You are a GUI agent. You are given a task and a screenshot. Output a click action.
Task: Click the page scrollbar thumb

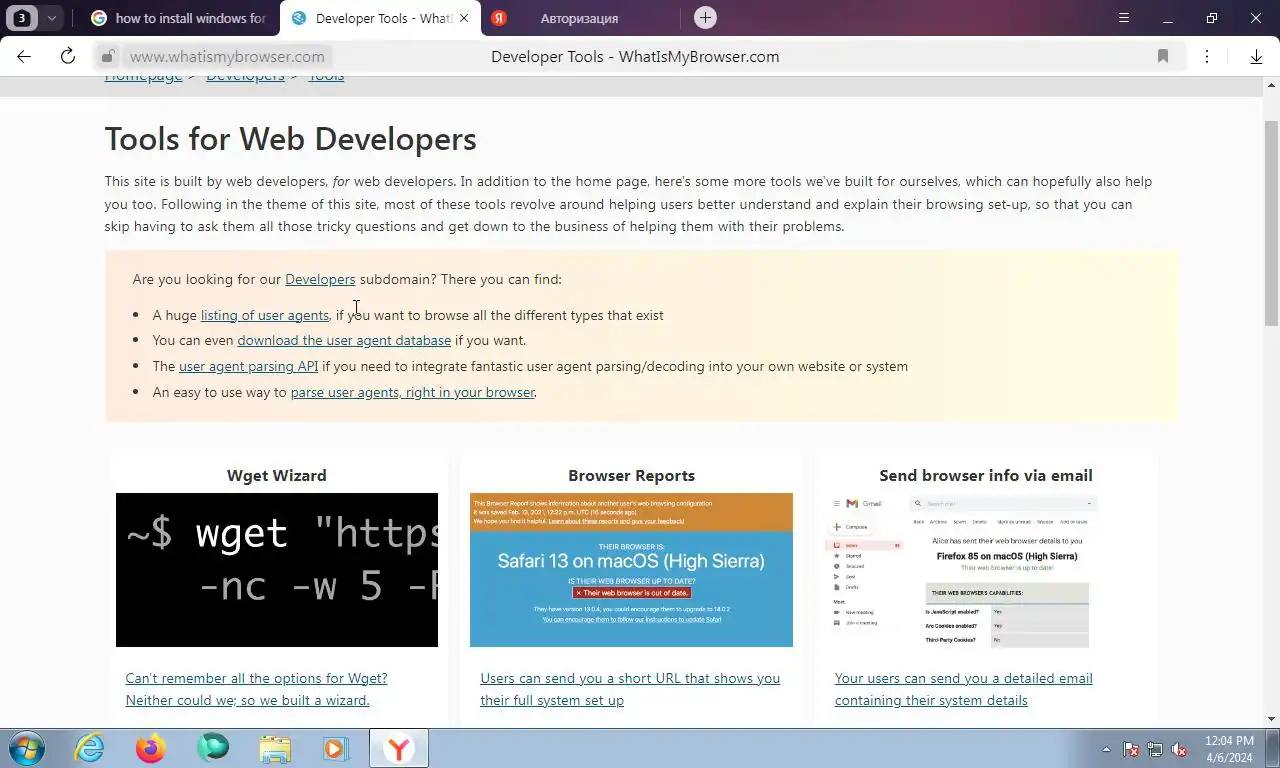click(x=1271, y=222)
